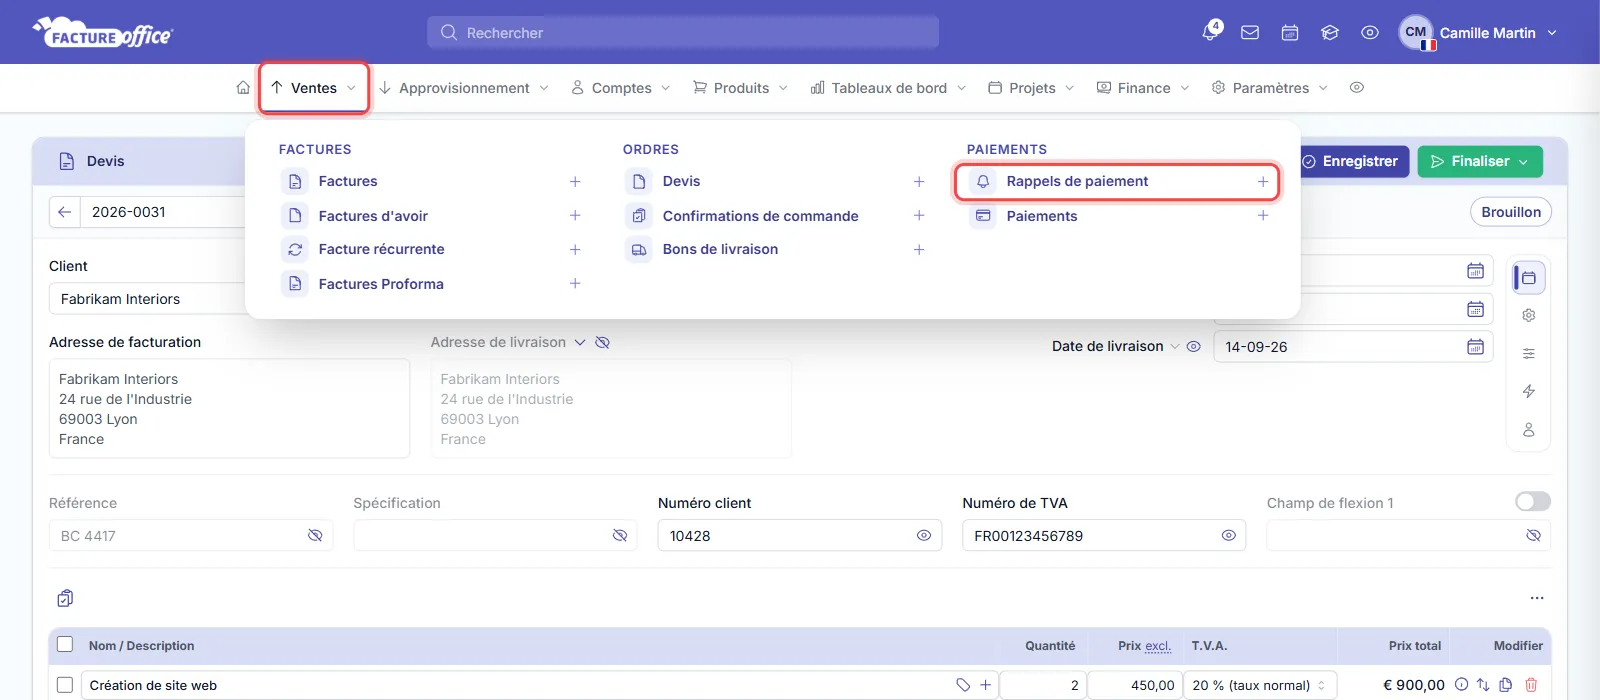Select Facture récurrente menu link
The height and width of the screenshot is (700, 1600).
(x=381, y=250)
